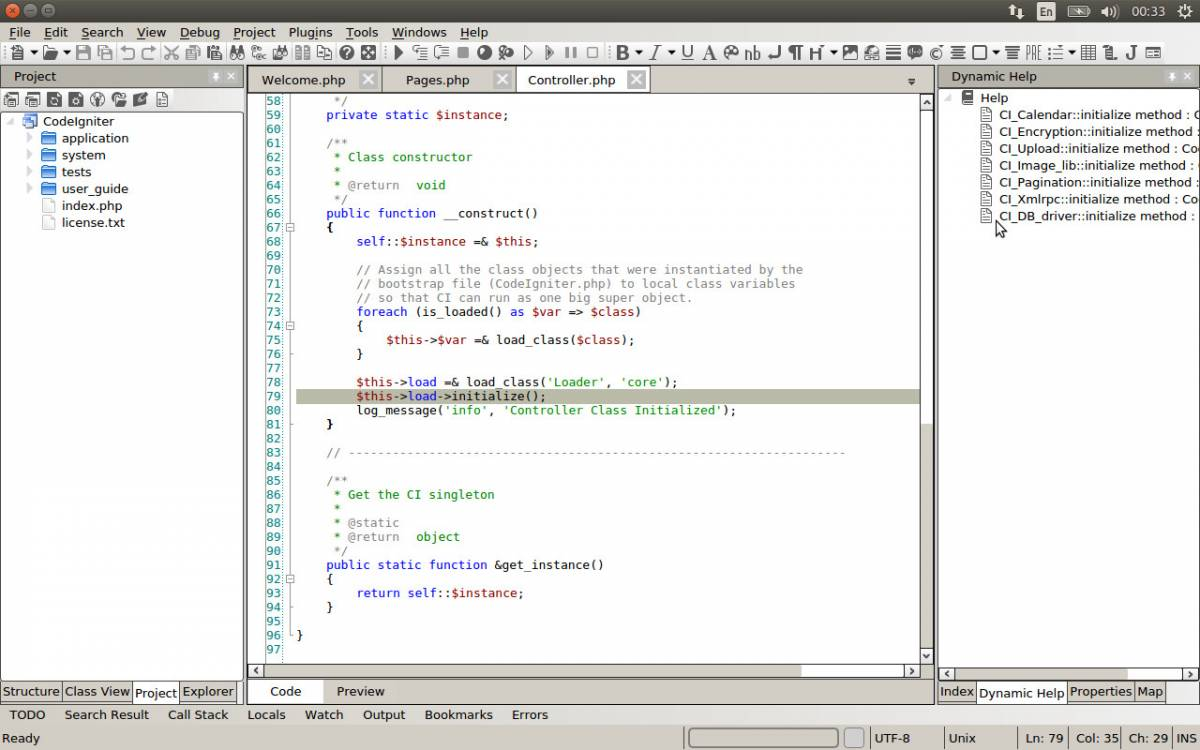Open the Debug menu

[199, 32]
